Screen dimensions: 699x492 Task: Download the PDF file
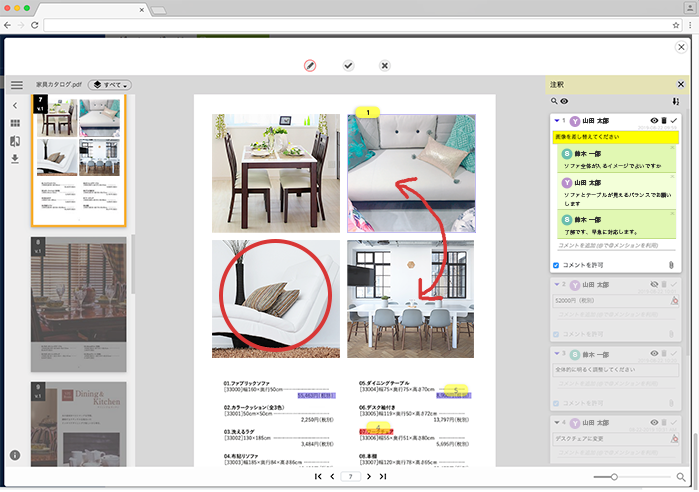point(16,159)
